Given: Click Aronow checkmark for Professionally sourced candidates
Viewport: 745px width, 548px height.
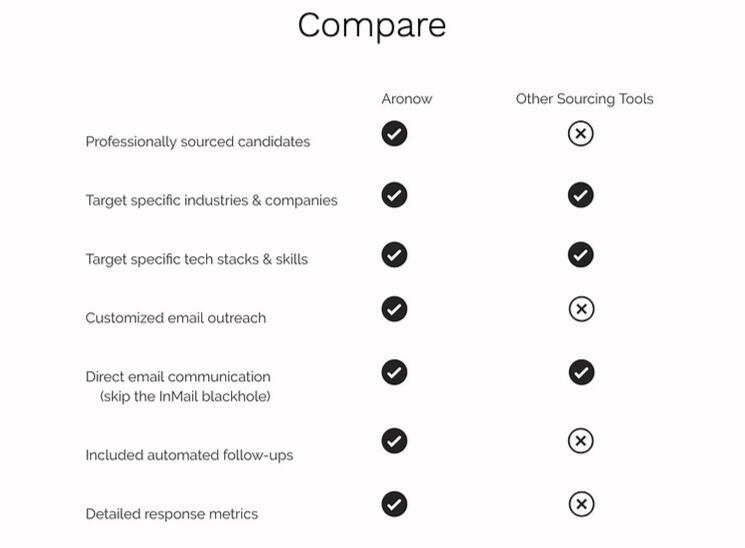Looking at the screenshot, I should click(394, 133).
